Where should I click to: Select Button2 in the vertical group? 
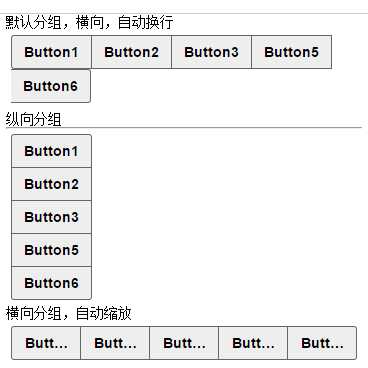[x=51, y=184]
